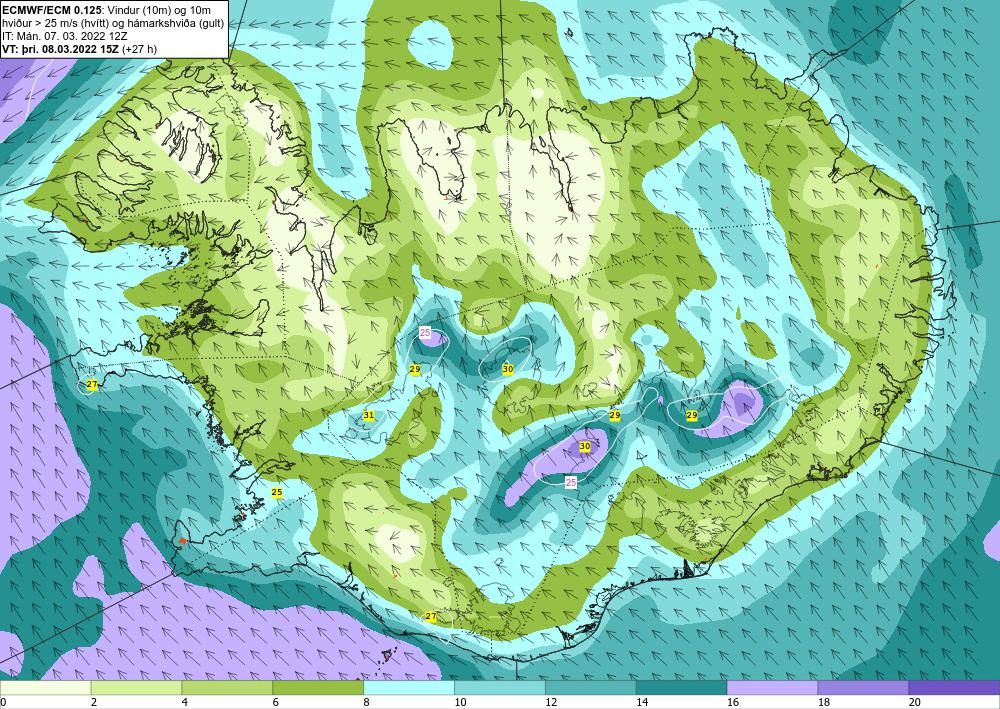The width and height of the screenshot is (1000, 709).
Task: Click valid time 'VT: þri. 08.03.2022 15Z (+27 h)'
Action: click(80, 49)
